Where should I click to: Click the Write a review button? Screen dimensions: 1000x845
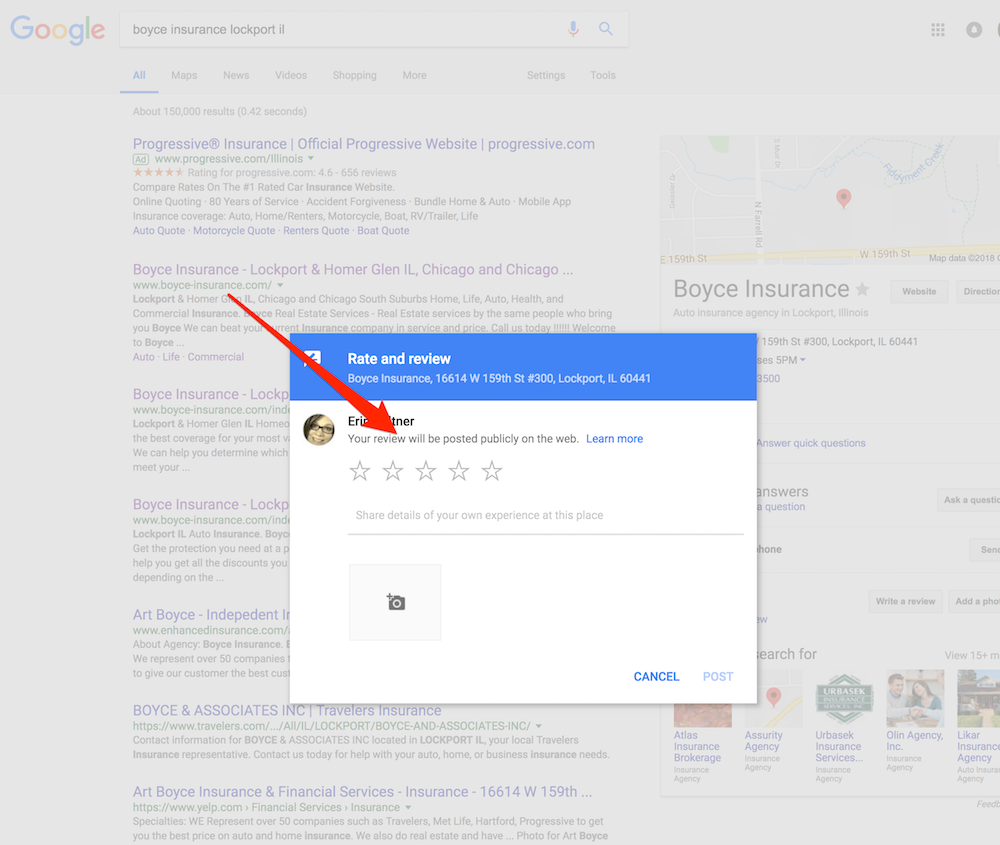pyautogui.click(x=906, y=601)
